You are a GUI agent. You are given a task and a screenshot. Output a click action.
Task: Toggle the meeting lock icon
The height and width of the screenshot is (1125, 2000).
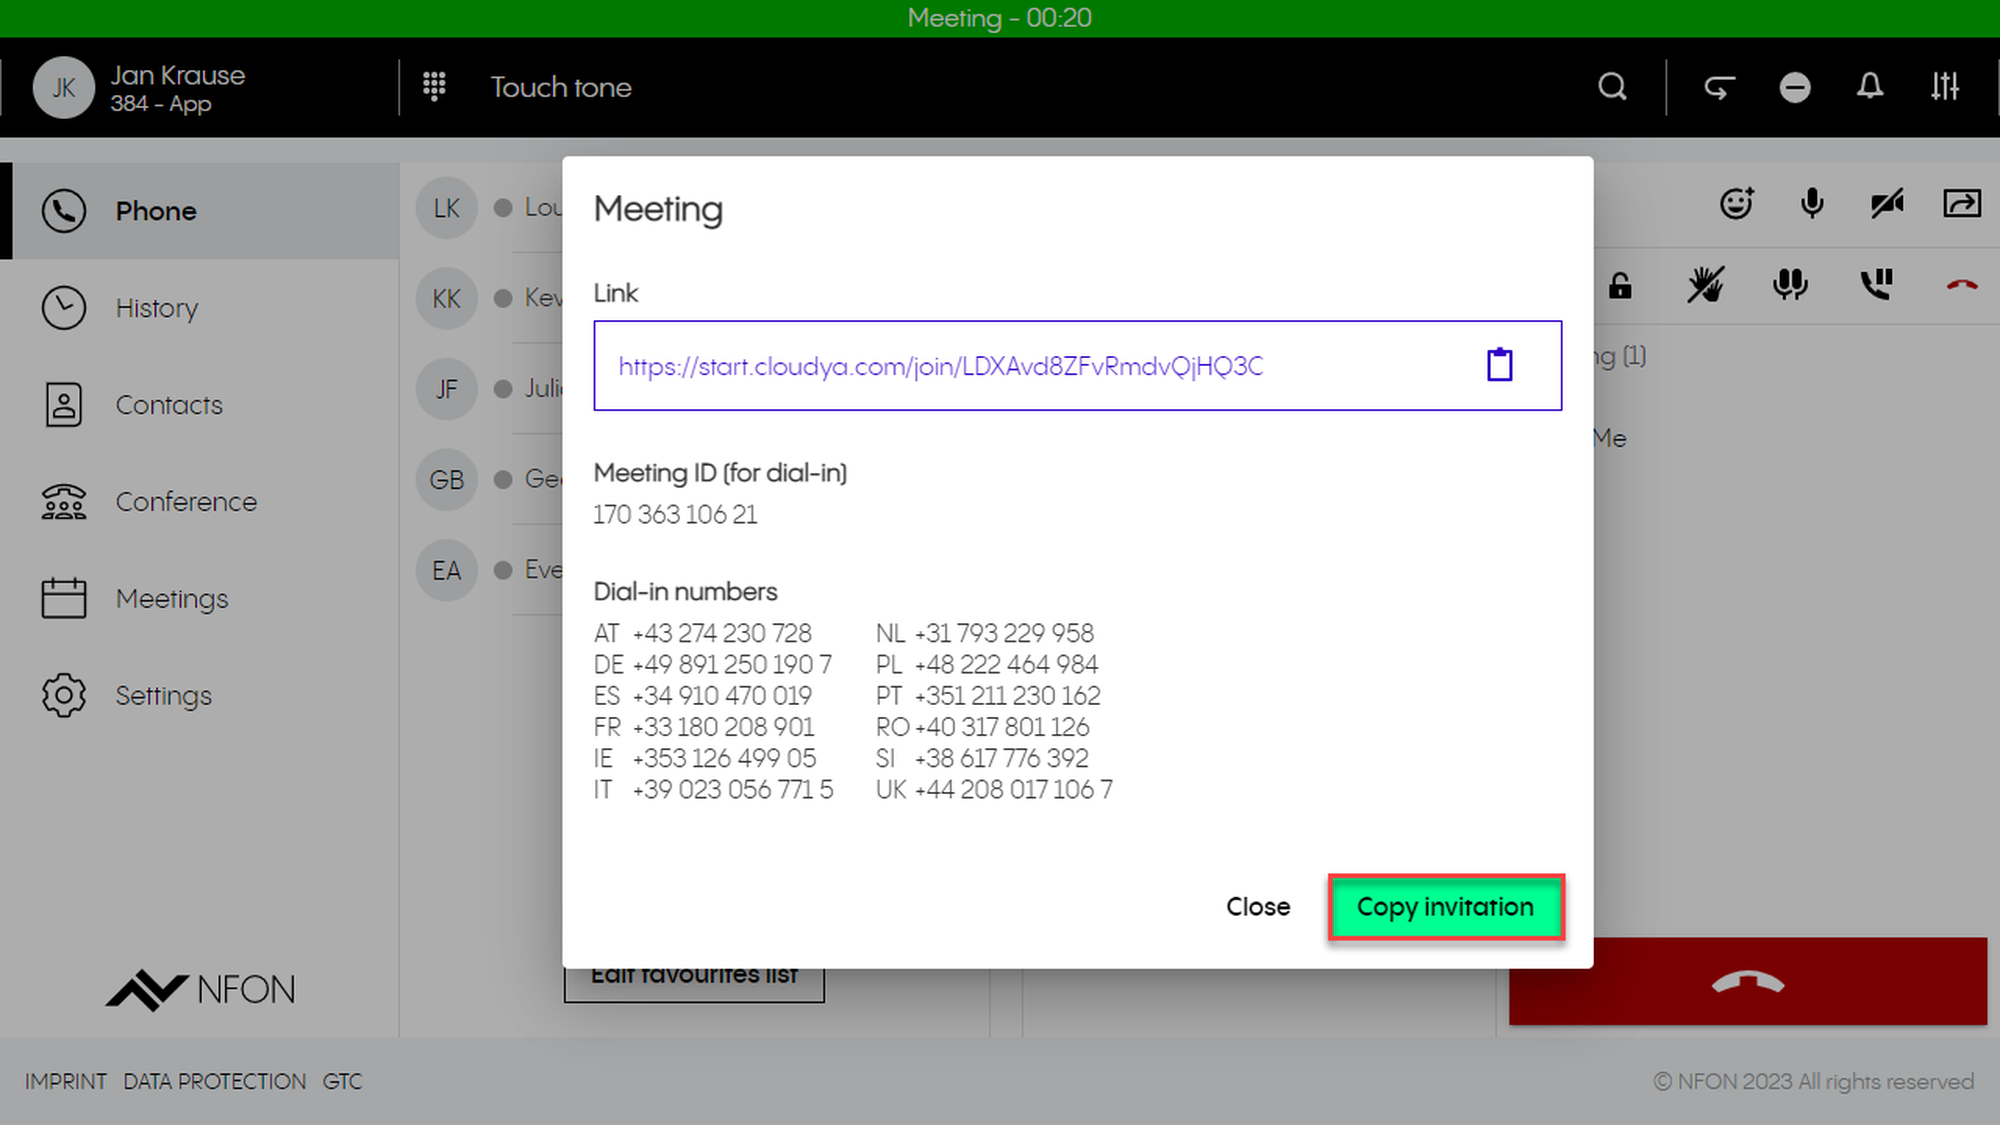pyautogui.click(x=1621, y=286)
